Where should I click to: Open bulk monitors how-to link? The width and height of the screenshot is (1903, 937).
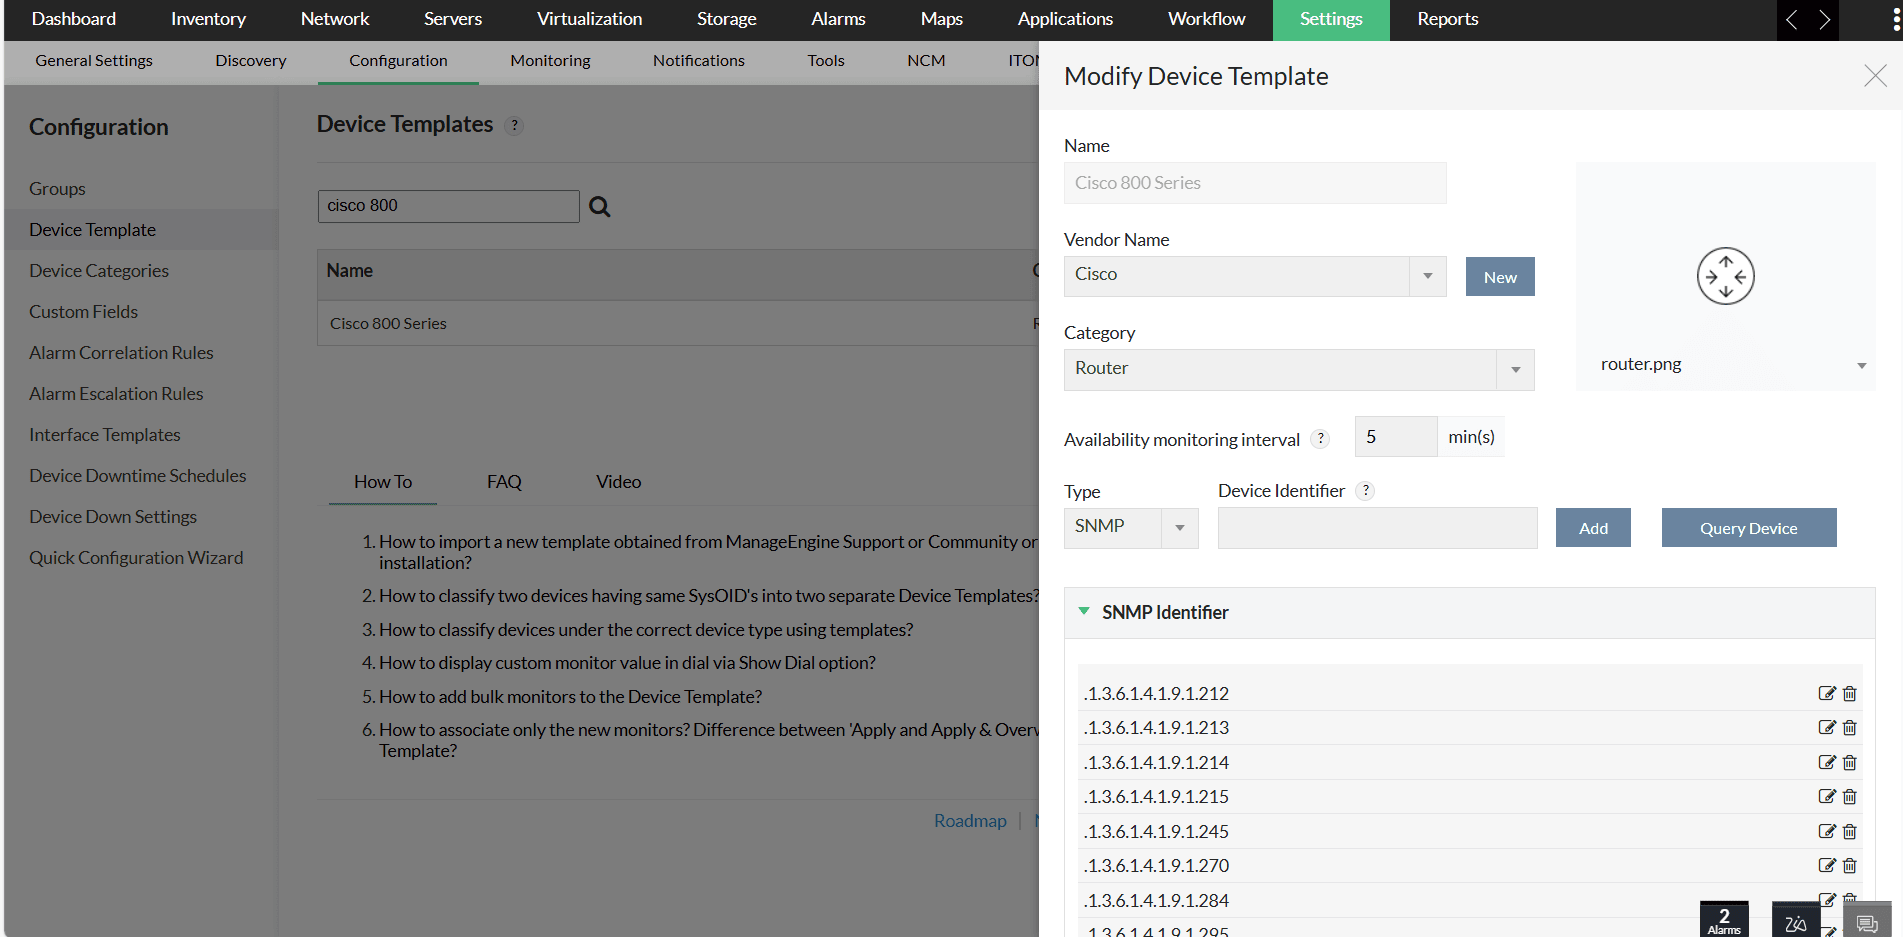click(570, 697)
